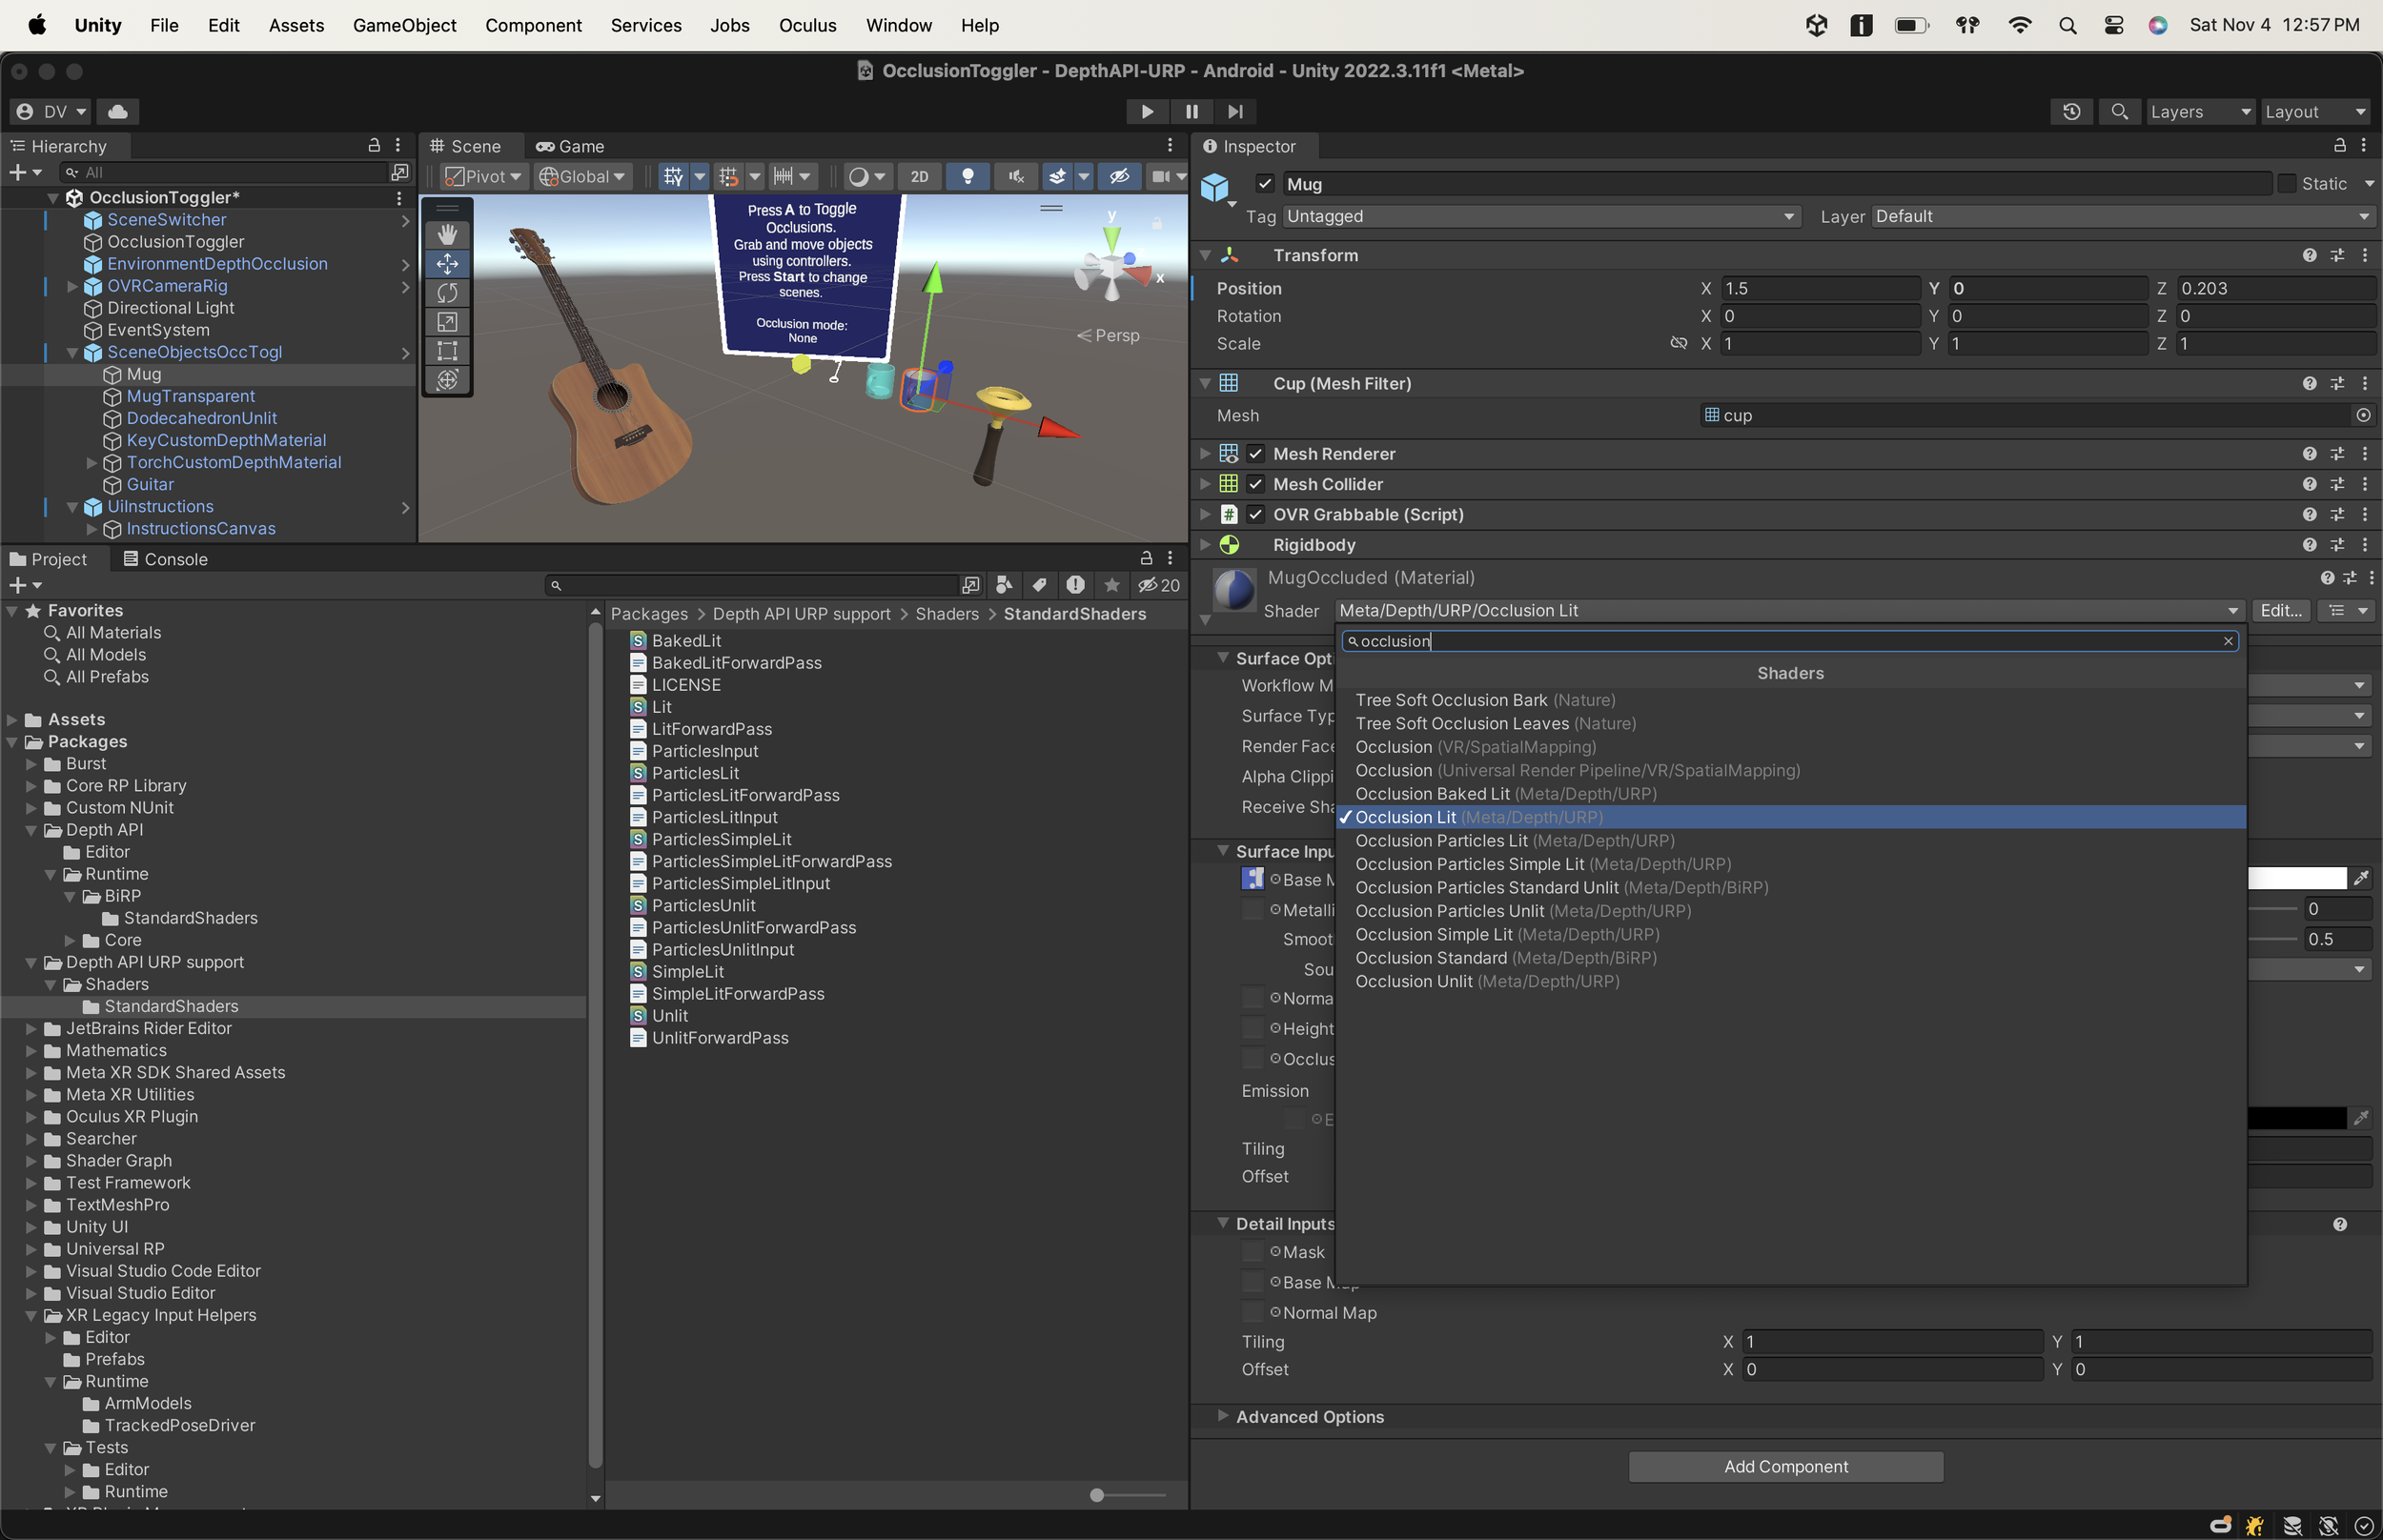The image size is (2383, 1540).
Task: Open the Untagged tag dropdown
Action: point(1540,216)
